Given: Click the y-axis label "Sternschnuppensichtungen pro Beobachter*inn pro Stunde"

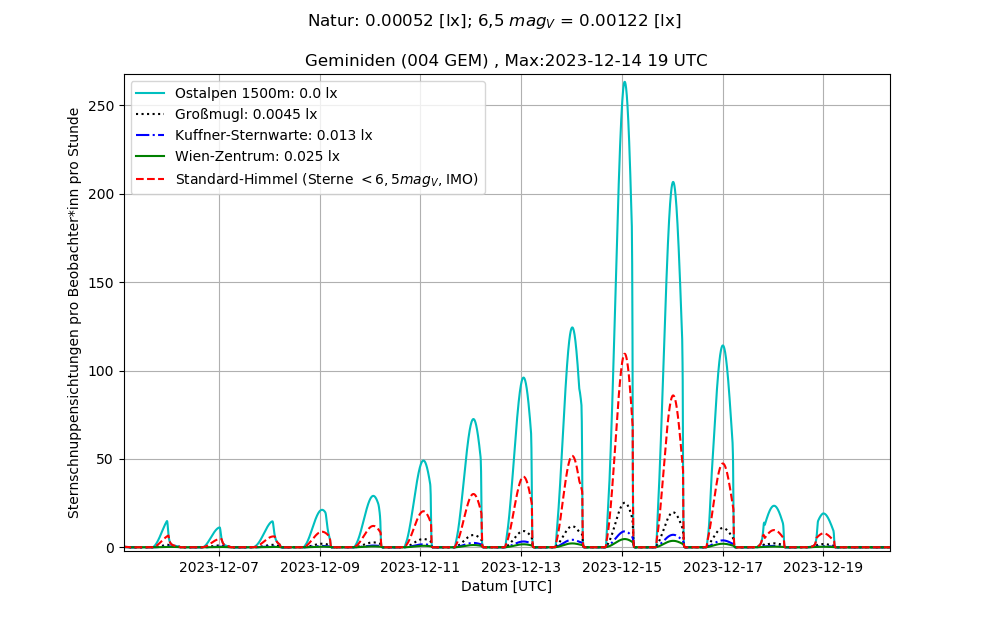Looking at the screenshot, I should (74, 313).
